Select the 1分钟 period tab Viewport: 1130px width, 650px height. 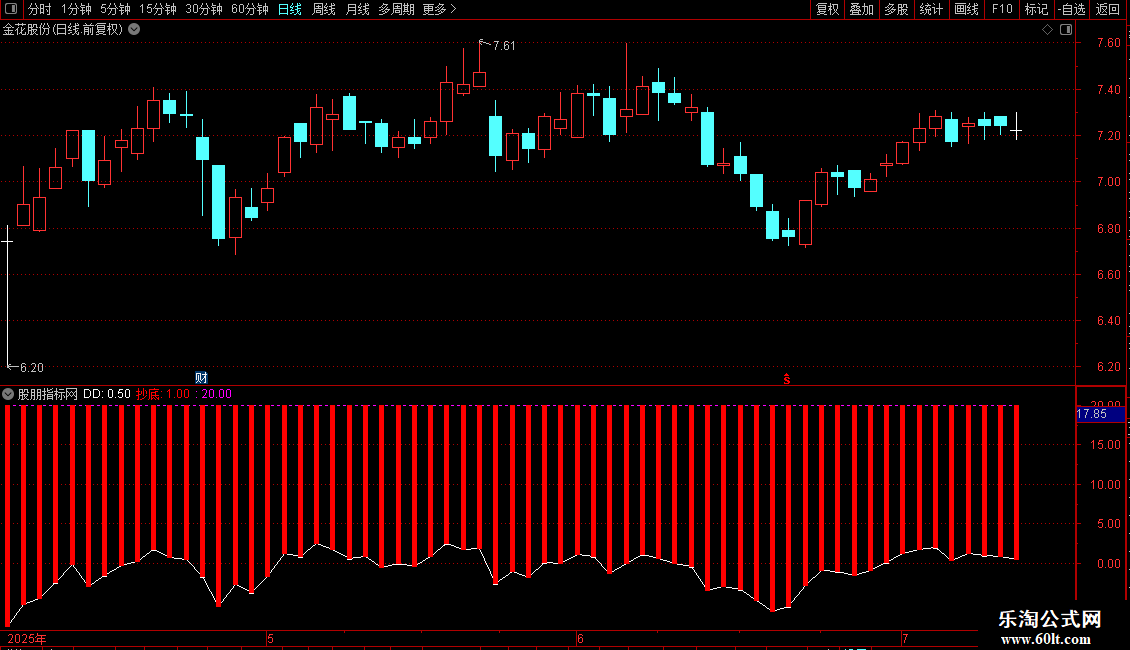(x=76, y=9)
